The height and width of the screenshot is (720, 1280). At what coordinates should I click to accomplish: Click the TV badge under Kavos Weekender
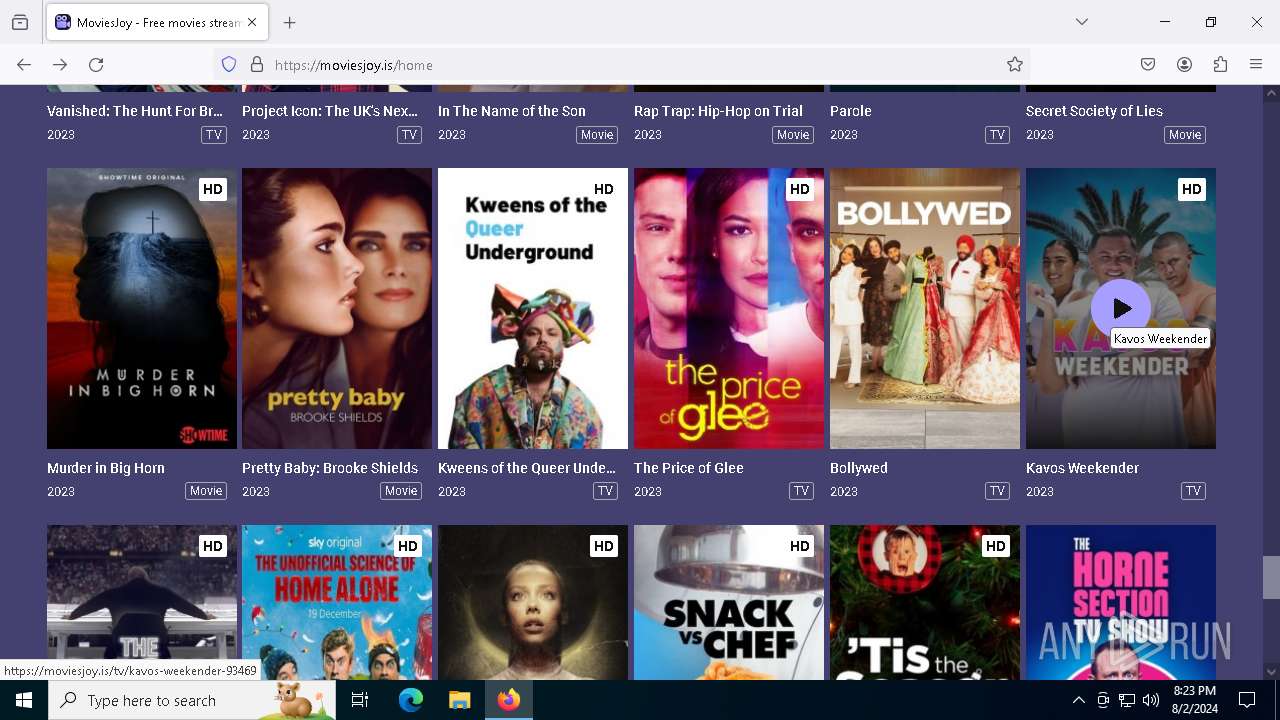tap(1193, 491)
